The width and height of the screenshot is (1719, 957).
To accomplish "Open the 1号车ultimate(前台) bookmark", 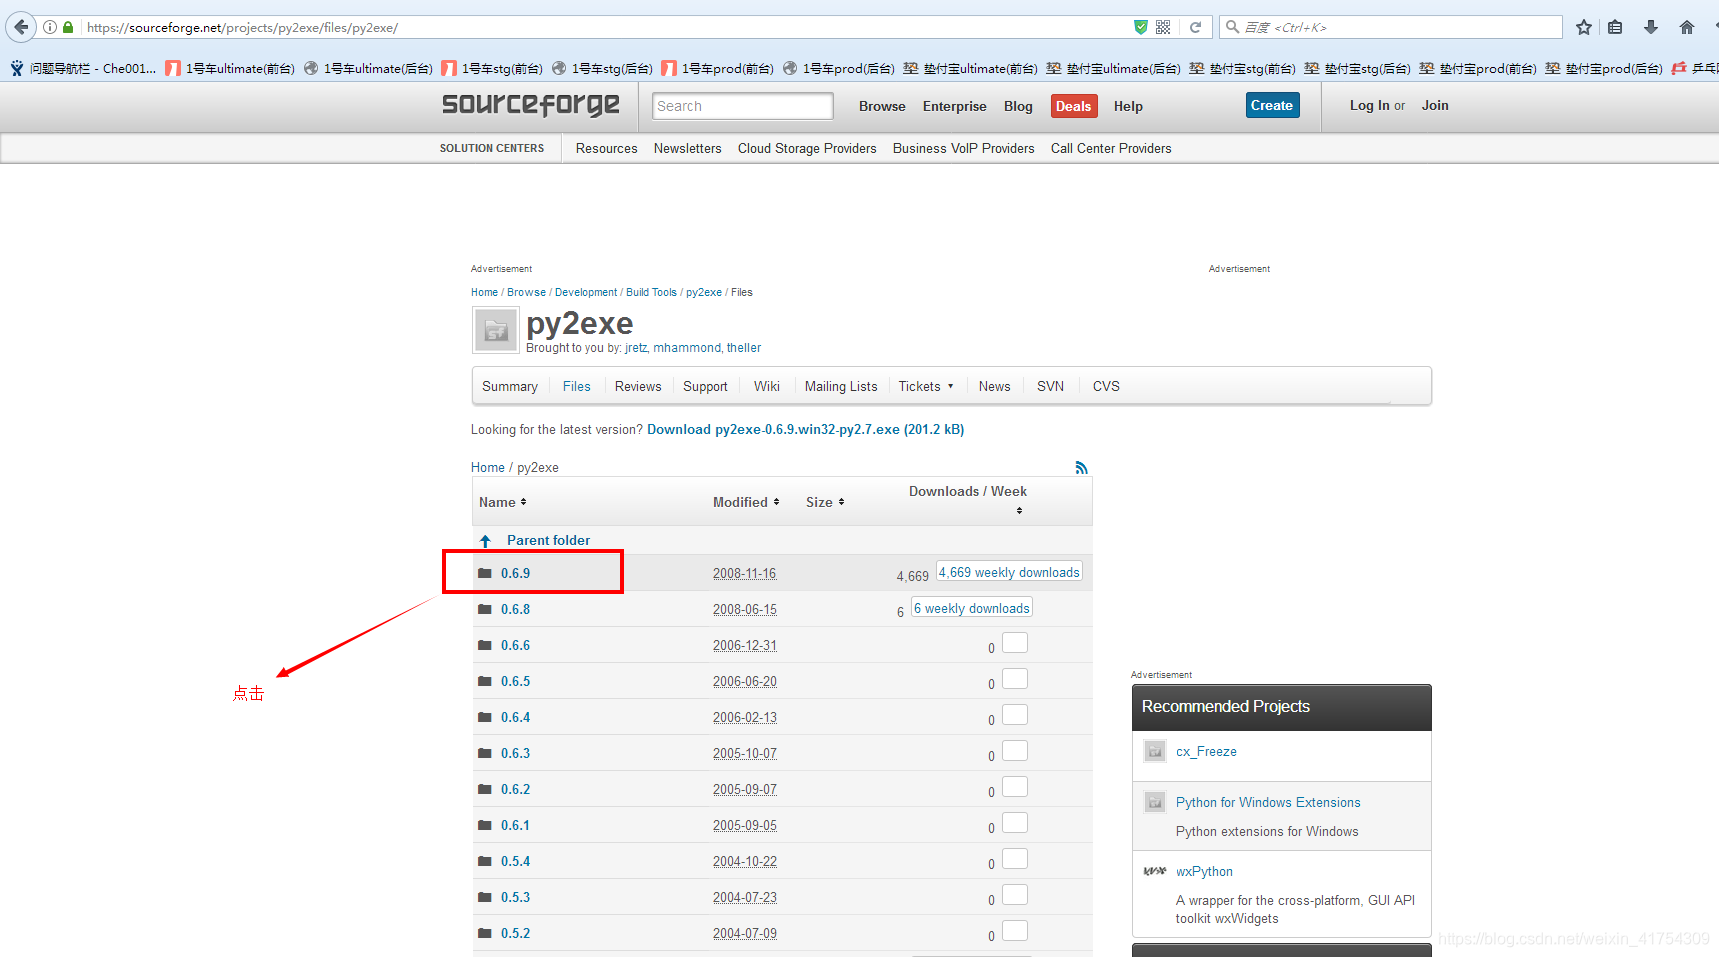I will coord(230,68).
